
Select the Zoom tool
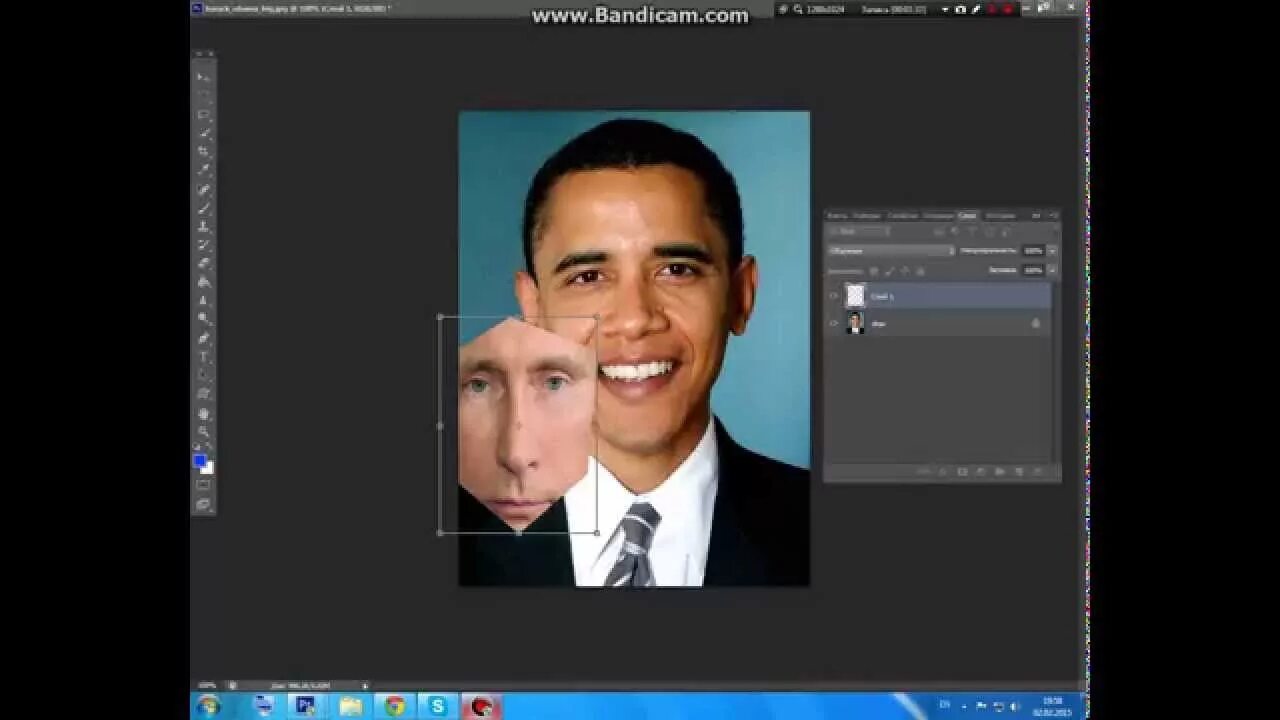(x=203, y=431)
